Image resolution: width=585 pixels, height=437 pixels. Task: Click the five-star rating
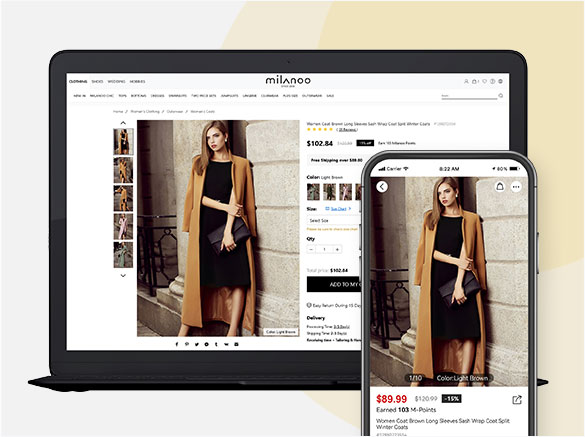pos(320,129)
